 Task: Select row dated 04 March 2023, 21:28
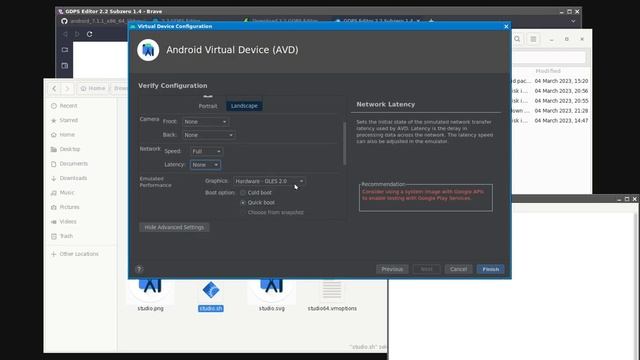(550, 111)
